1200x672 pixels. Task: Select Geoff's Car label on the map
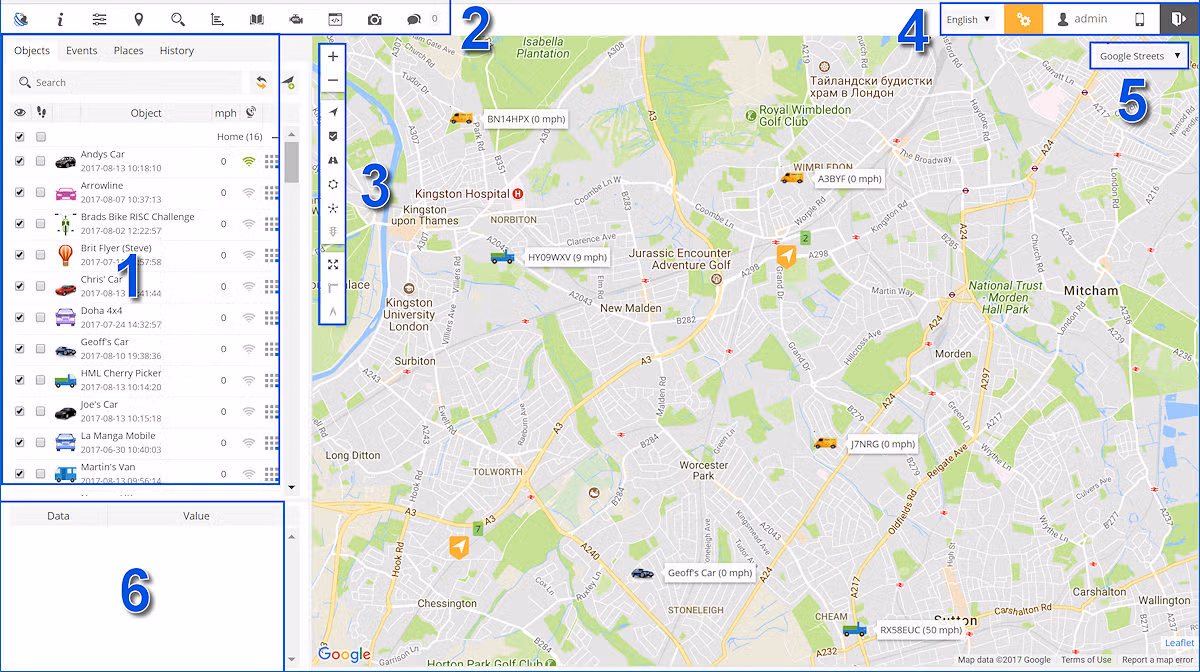(709, 573)
